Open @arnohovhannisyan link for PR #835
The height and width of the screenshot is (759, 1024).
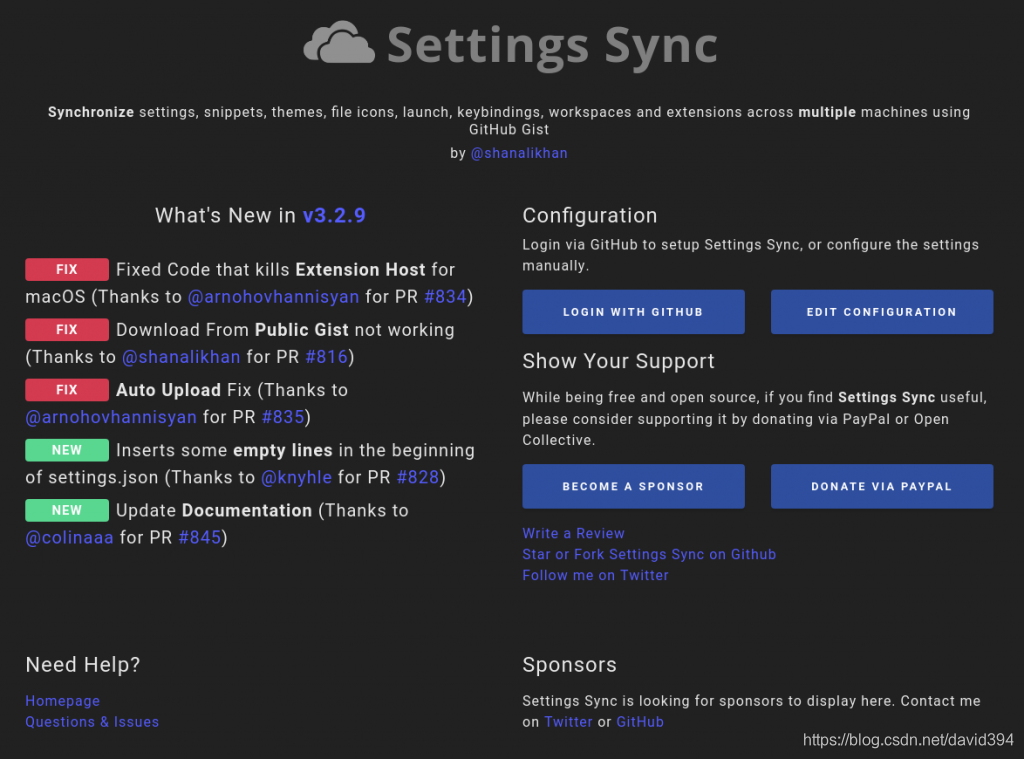pyautogui.click(x=111, y=417)
